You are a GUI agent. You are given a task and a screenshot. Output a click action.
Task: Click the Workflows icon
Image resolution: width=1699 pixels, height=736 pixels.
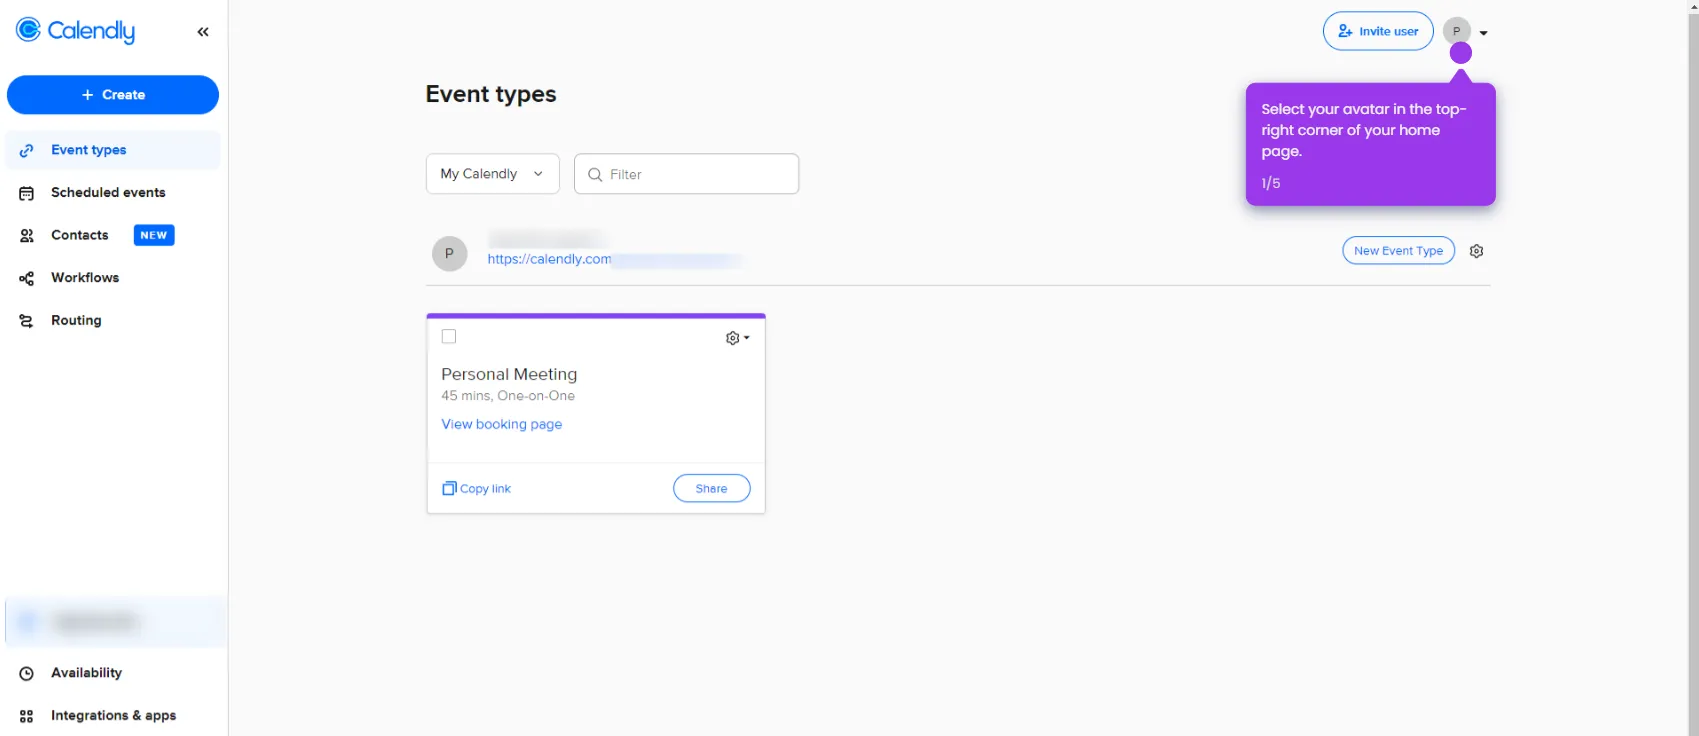[x=27, y=279]
